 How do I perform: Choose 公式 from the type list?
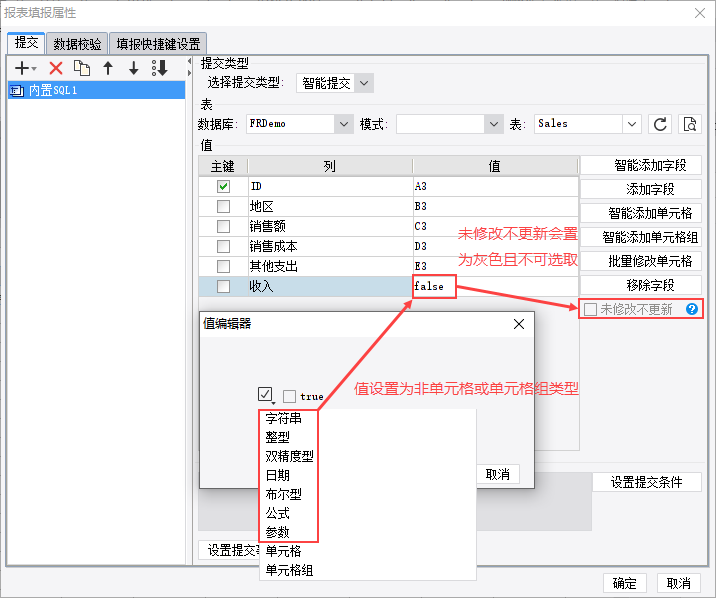[278, 513]
